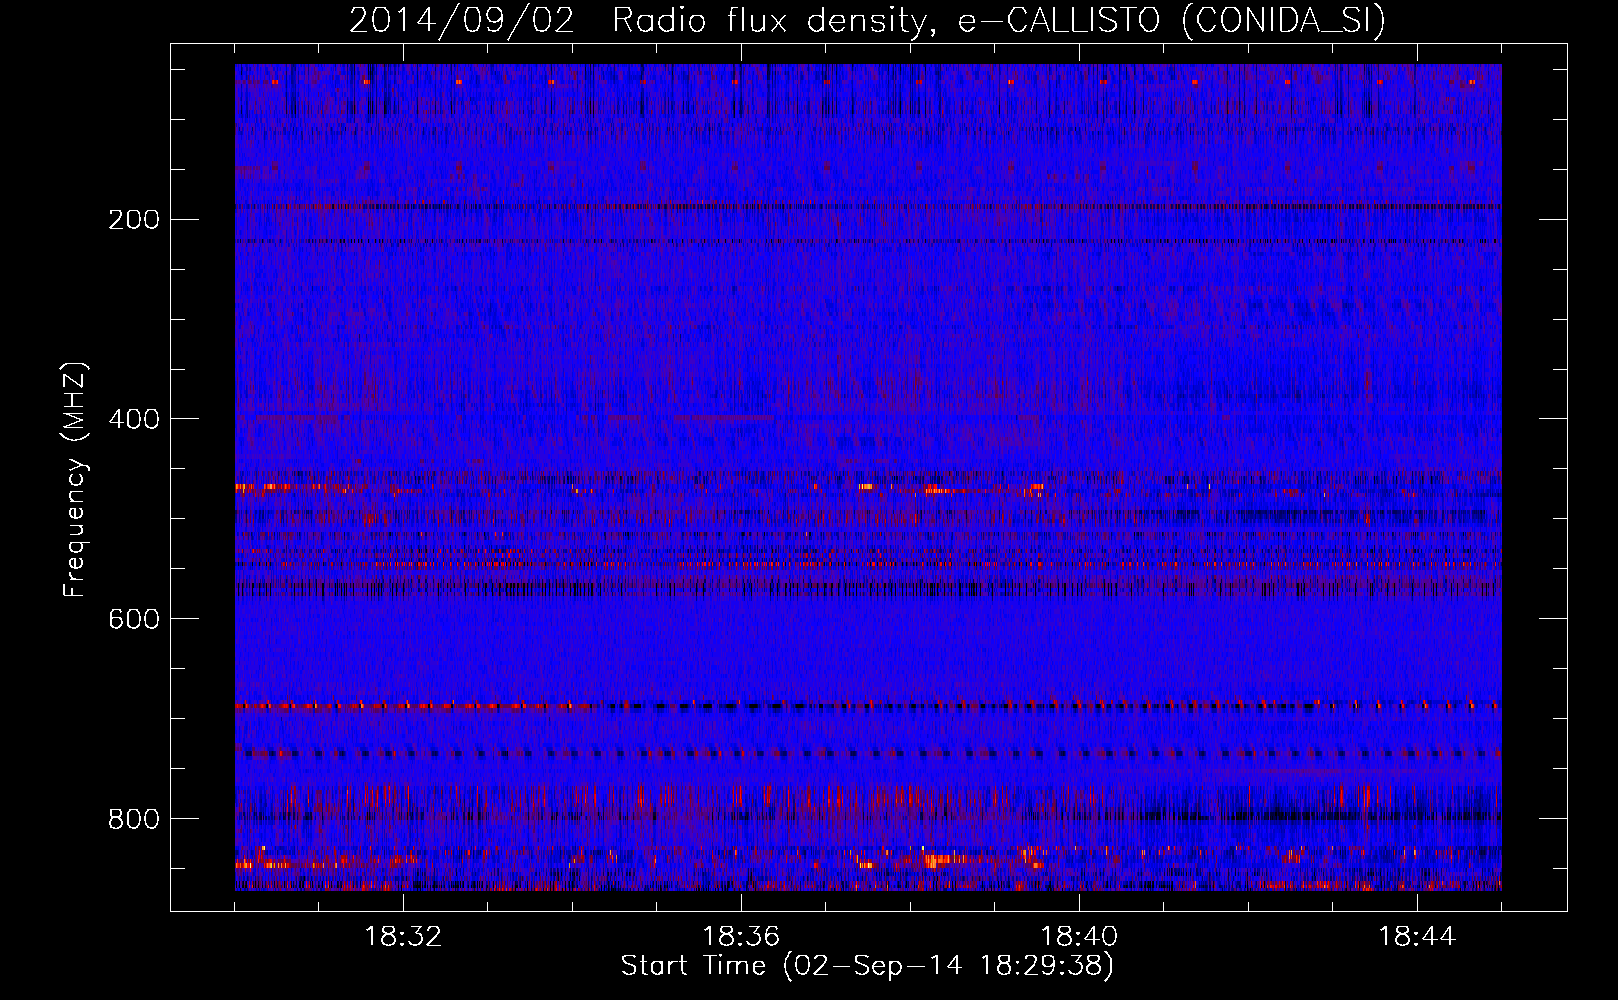The image size is (1618, 1000).
Task: Click the '18:44' time axis label
Action: [1417, 937]
